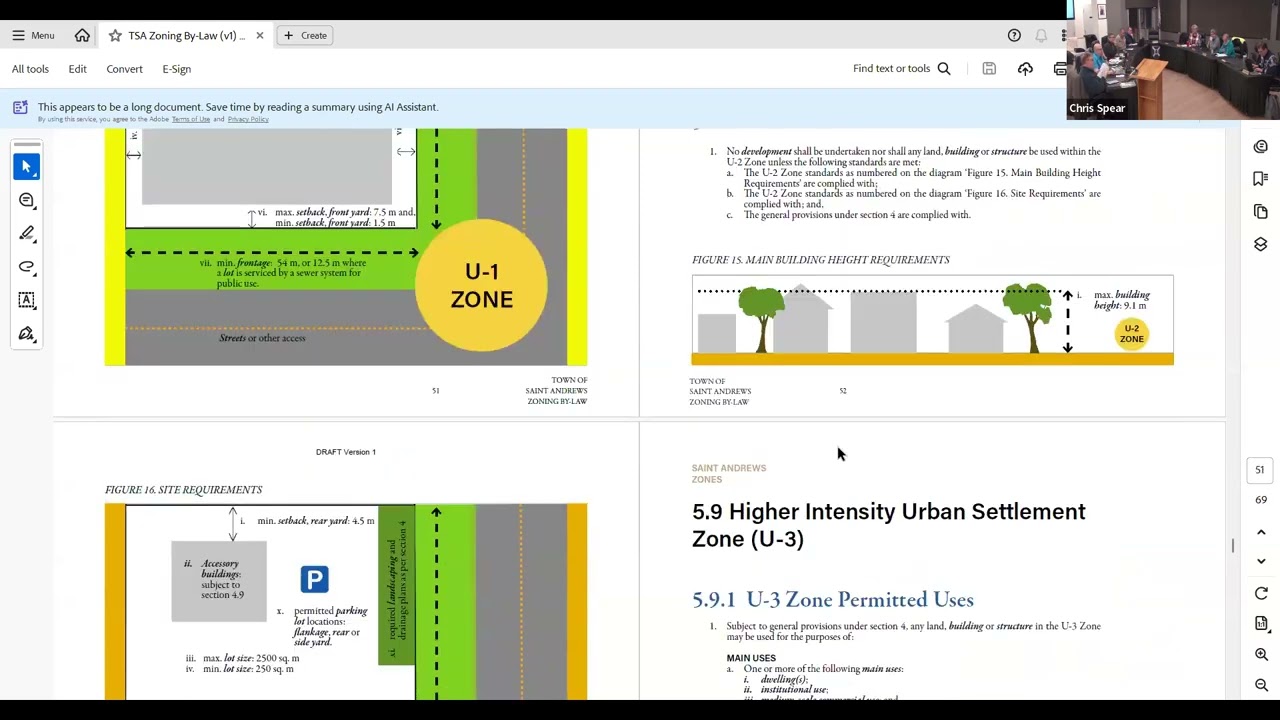Click the Zoom out magnifier

tap(1261, 685)
